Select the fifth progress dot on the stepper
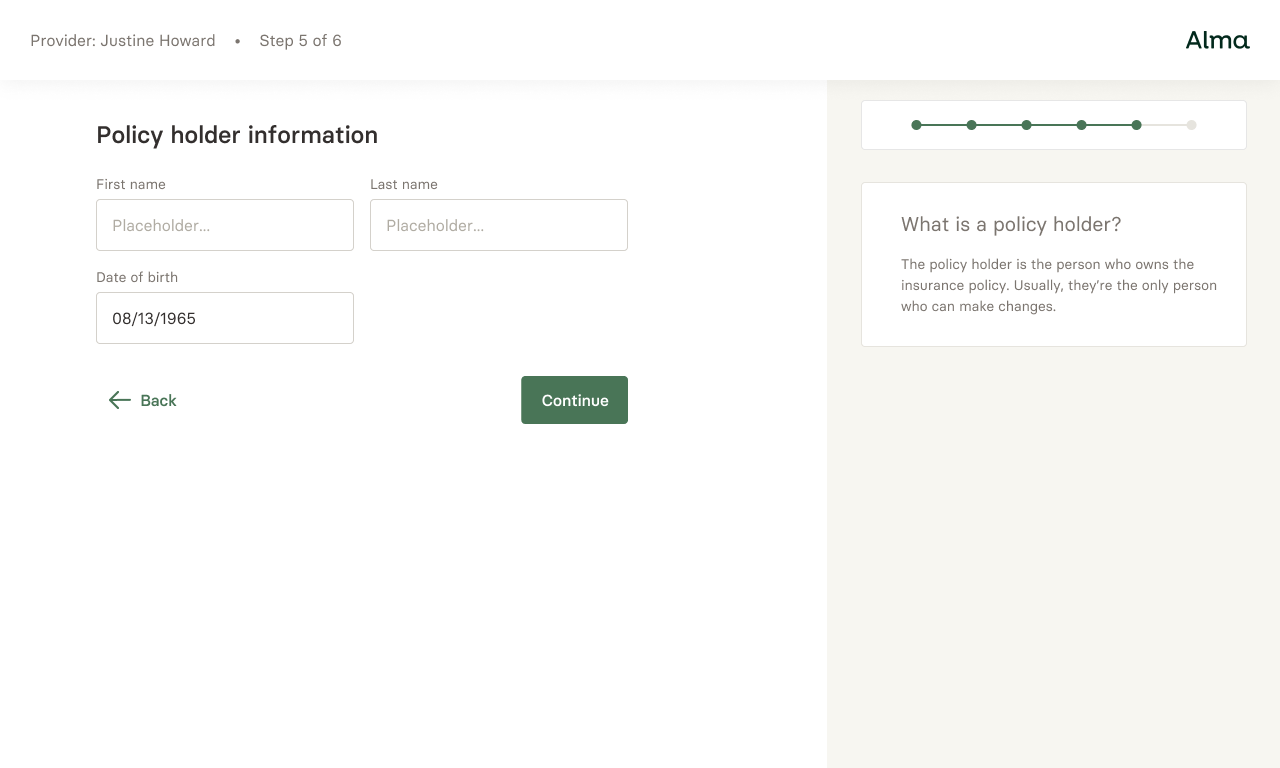This screenshot has width=1280, height=768. point(1136,125)
